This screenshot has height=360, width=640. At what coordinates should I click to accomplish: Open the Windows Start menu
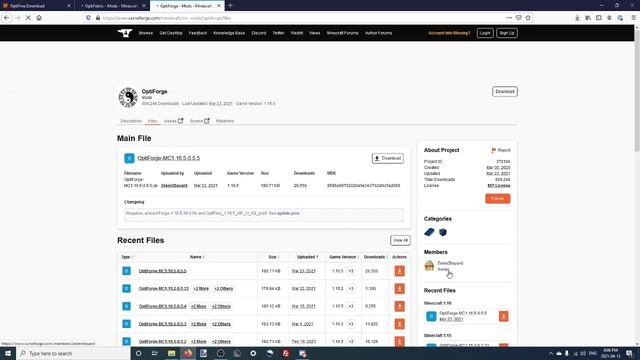tap(8, 353)
